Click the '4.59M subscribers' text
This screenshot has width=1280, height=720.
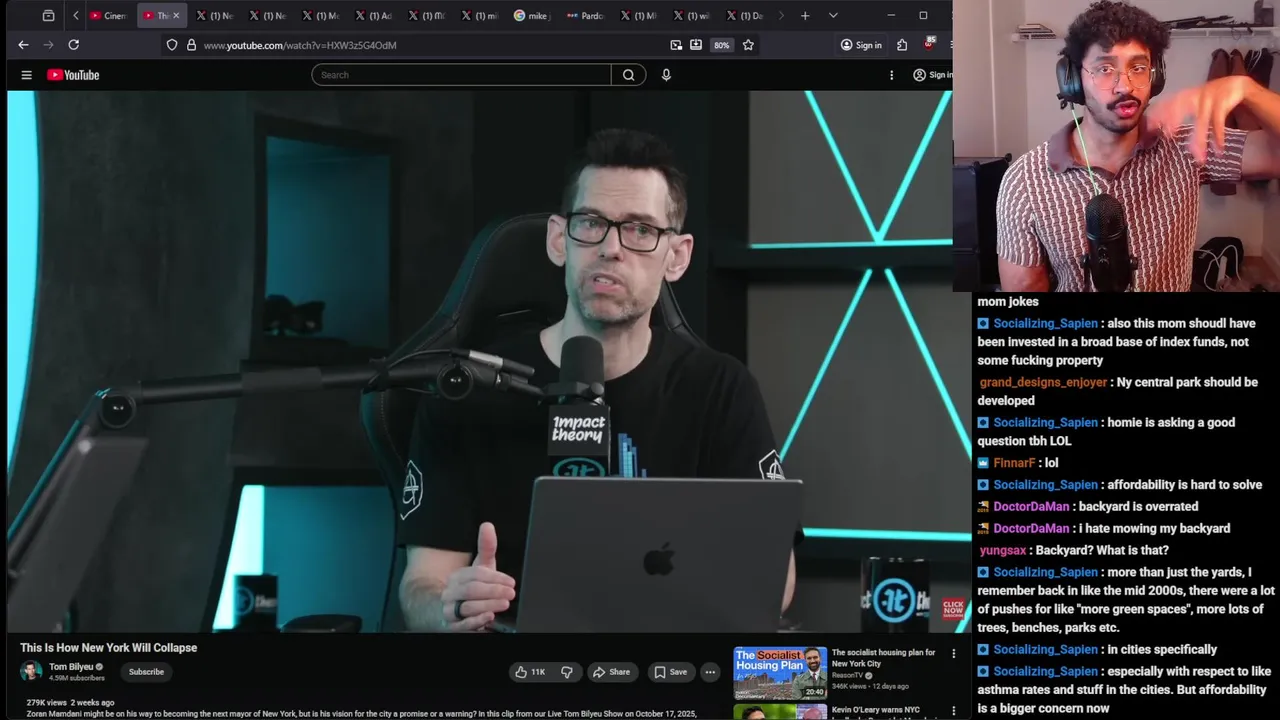click(77, 678)
